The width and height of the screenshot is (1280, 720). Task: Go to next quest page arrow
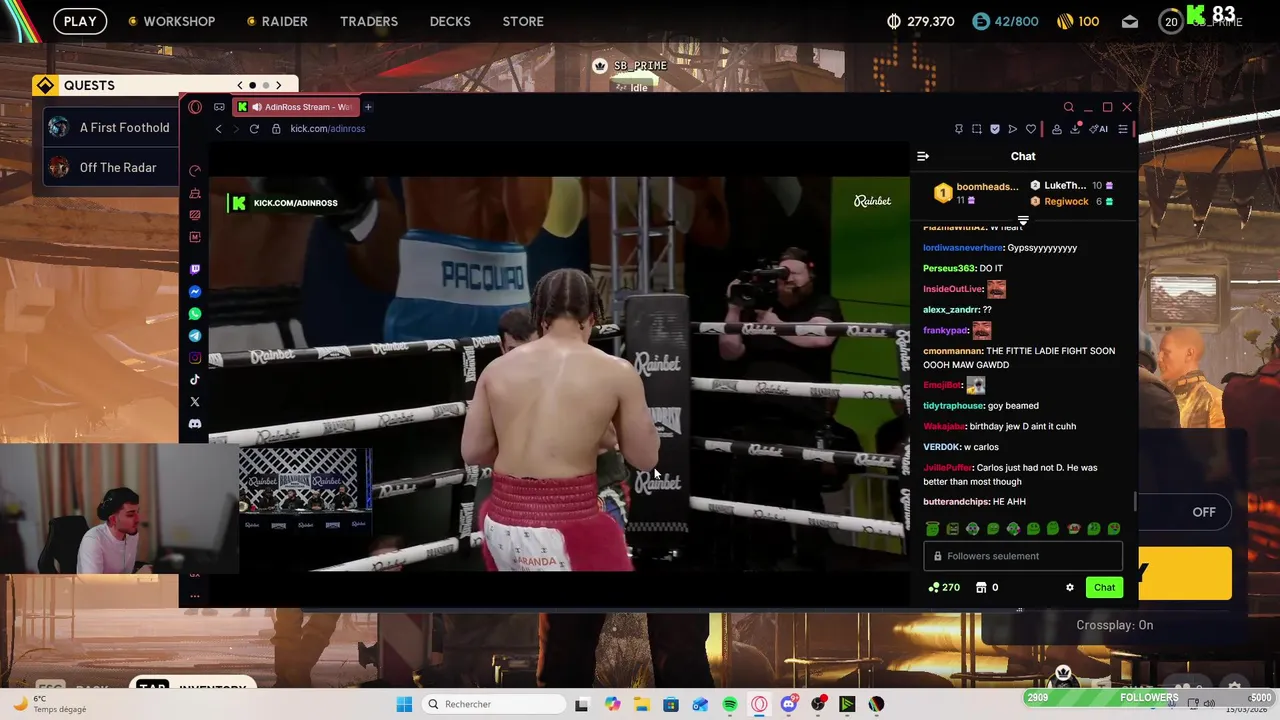click(x=279, y=85)
